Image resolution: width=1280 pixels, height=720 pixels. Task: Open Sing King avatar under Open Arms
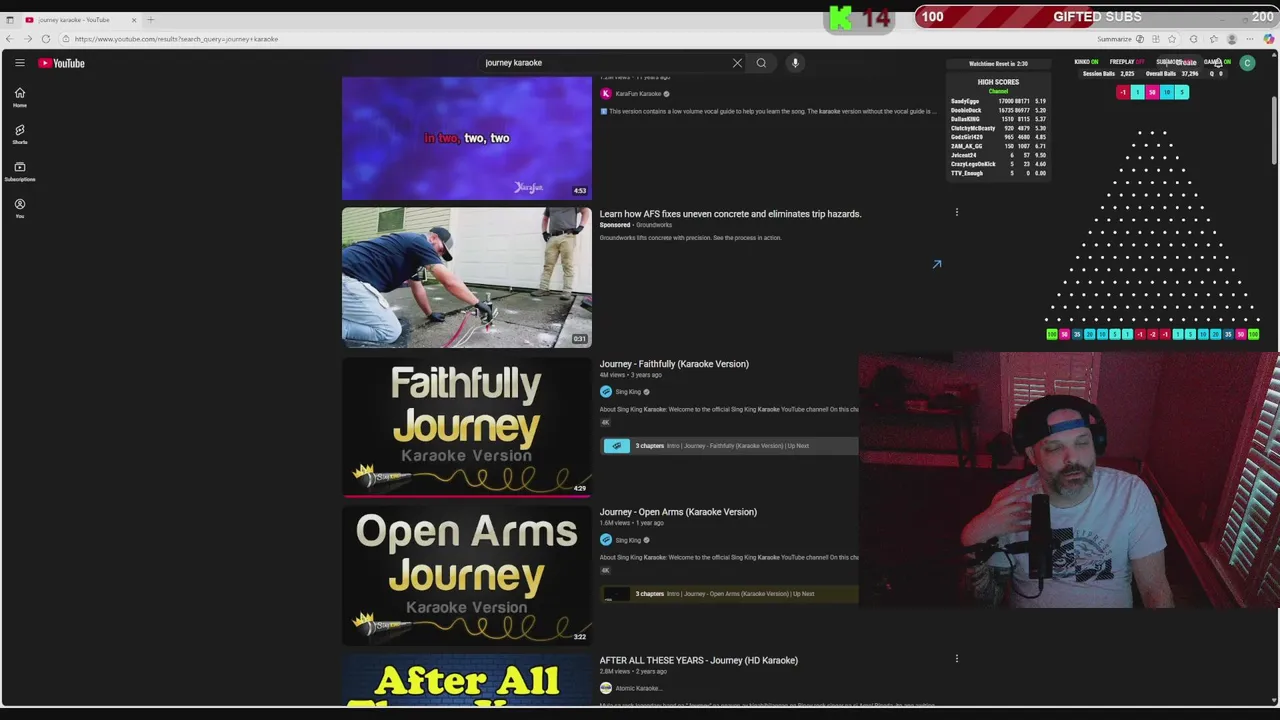pos(605,540)
